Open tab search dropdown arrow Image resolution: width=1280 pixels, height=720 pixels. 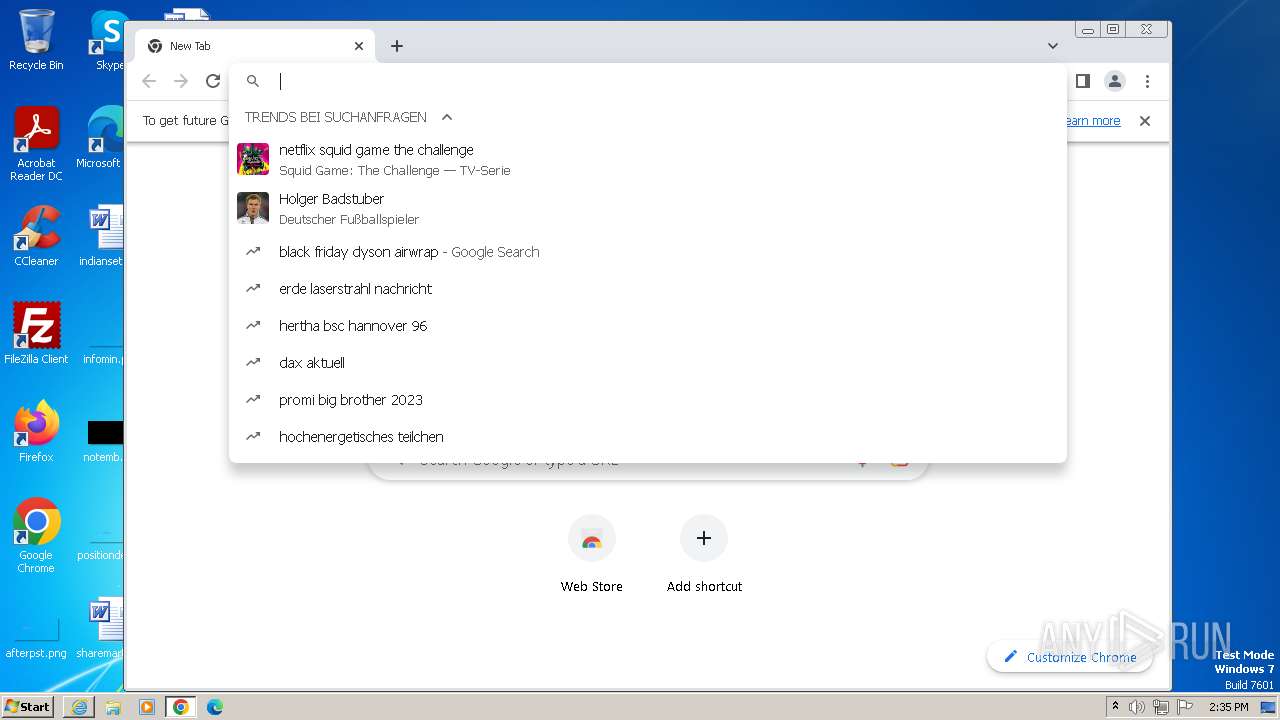click(x=1052, y=46)
